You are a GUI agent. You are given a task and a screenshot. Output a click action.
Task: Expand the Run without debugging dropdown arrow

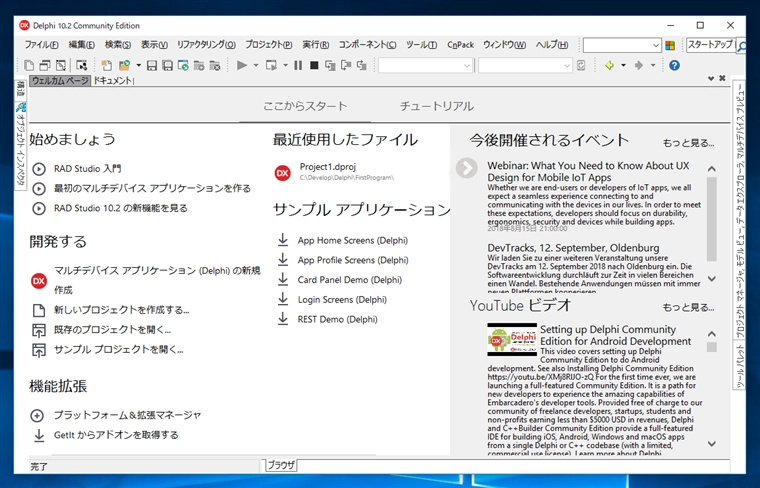pos(285,65)
